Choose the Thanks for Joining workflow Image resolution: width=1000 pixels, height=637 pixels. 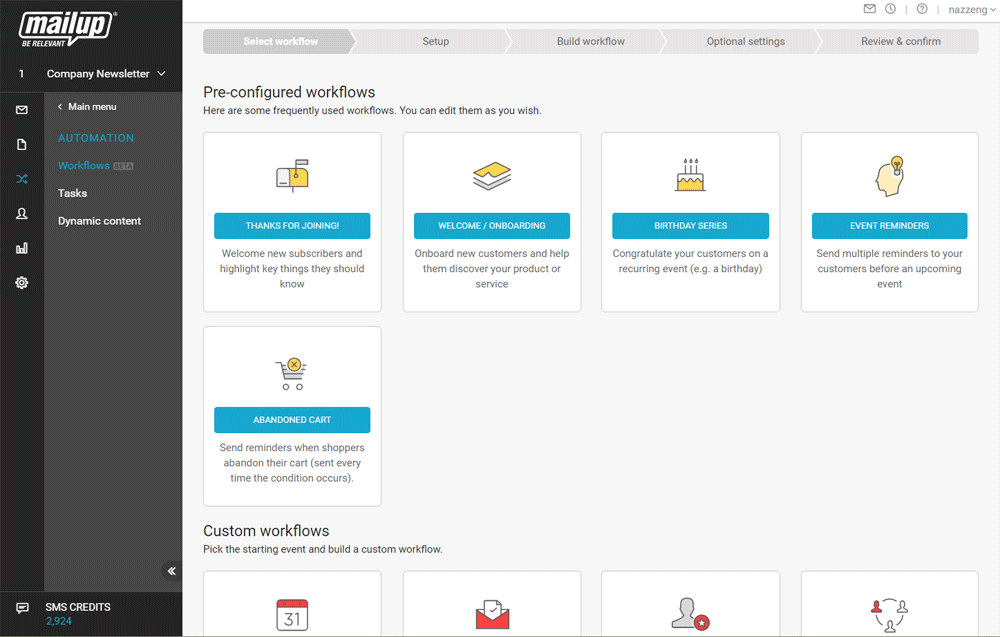tap(292, 226)
